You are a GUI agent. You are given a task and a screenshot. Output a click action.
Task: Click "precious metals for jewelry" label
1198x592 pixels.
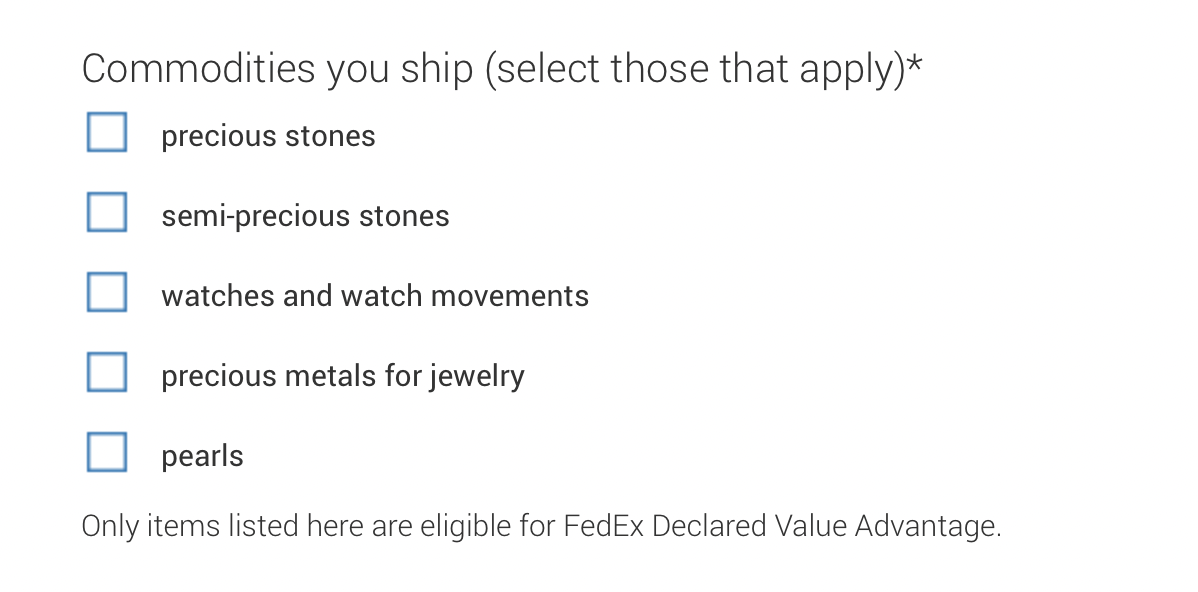pyautogui.click(x=342, y=376)
